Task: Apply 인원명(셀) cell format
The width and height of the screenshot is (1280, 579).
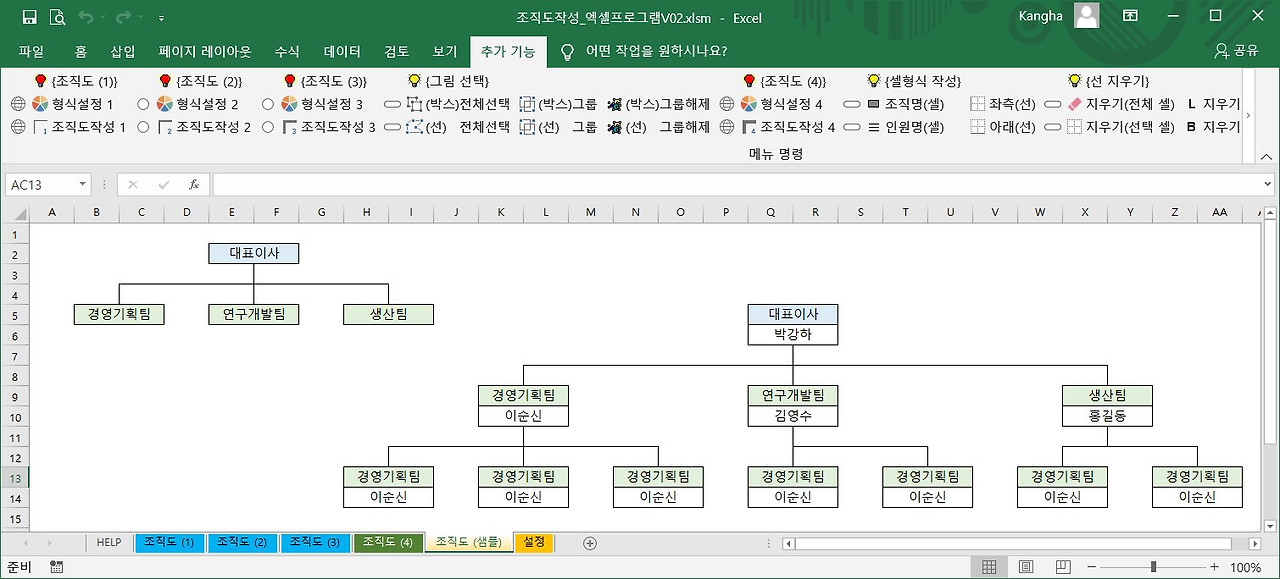Action: pos(905,127)
